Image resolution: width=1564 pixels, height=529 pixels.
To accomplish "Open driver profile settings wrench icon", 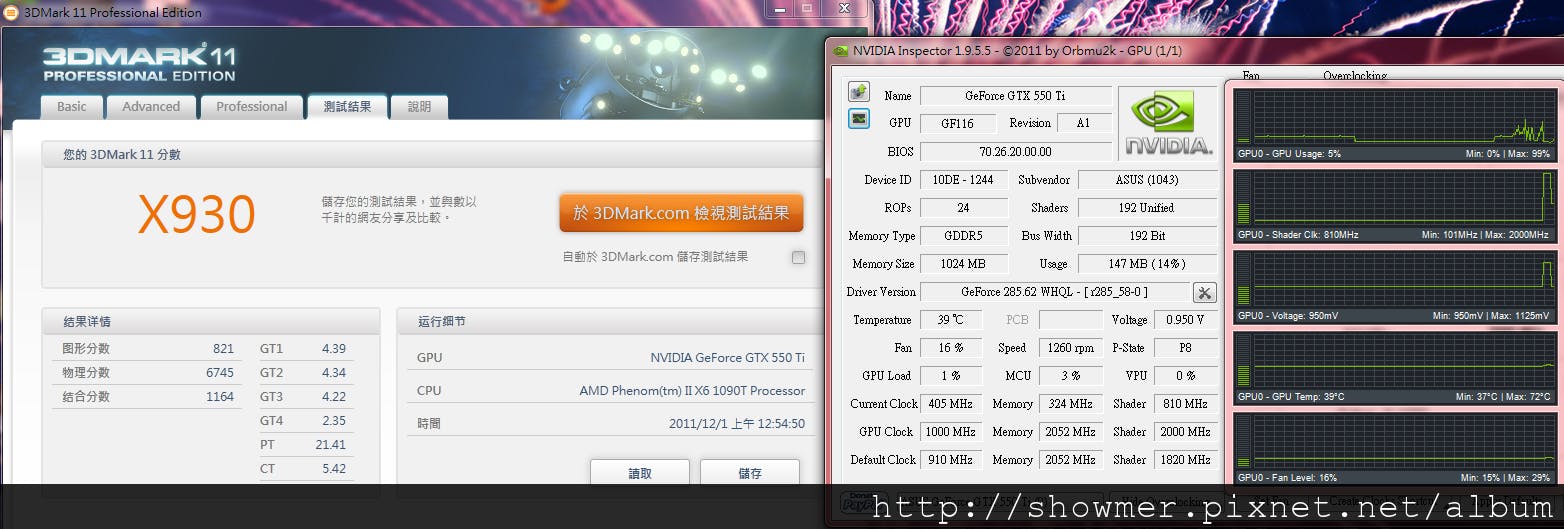I will 1205,292.
